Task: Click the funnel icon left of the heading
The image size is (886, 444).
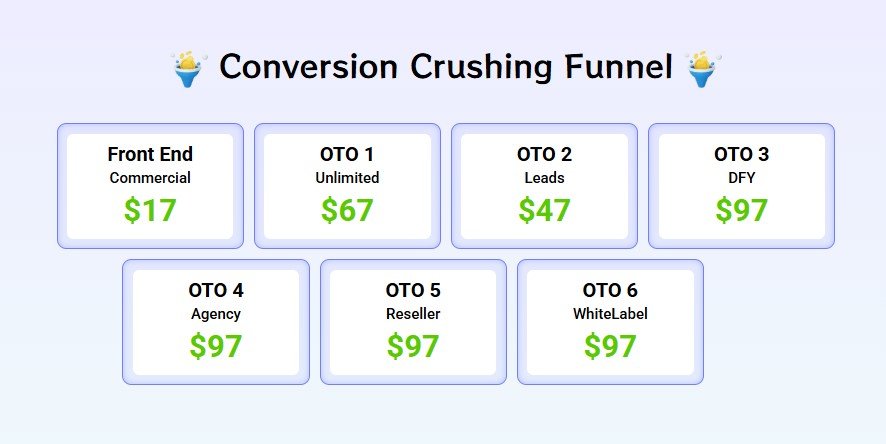Action: click(187, 68)
